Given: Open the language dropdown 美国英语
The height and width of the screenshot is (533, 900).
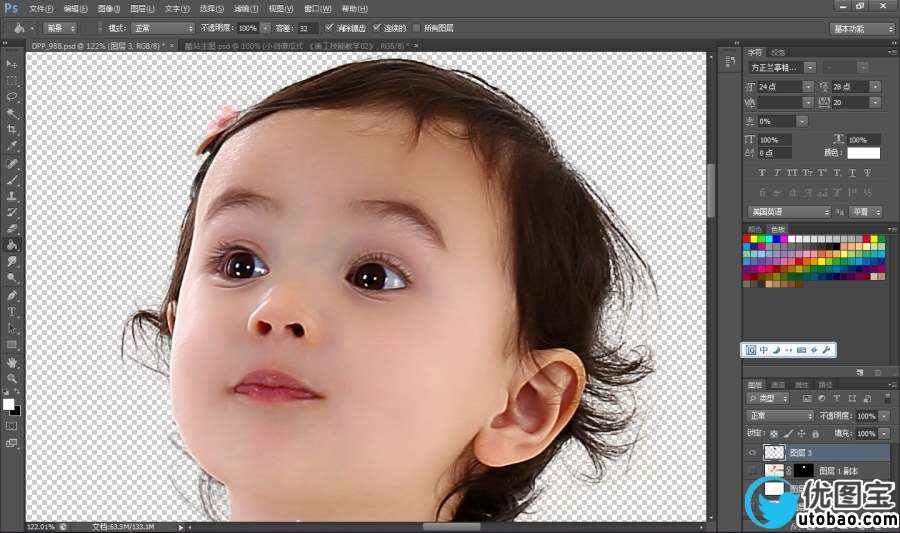Looking at the screenshot, I should 789,212.
